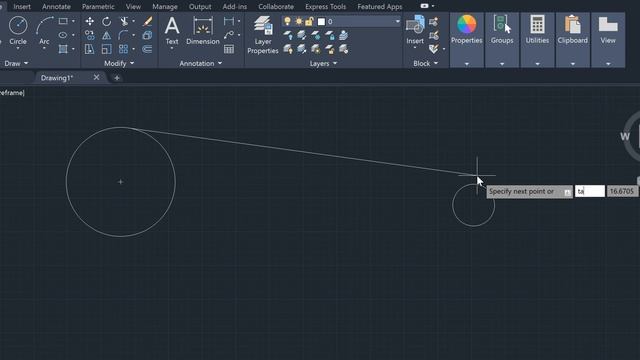Viewport: 640px width, 360px height.
Task: Open the Manage ribbon tab
Action: point(165,7)
